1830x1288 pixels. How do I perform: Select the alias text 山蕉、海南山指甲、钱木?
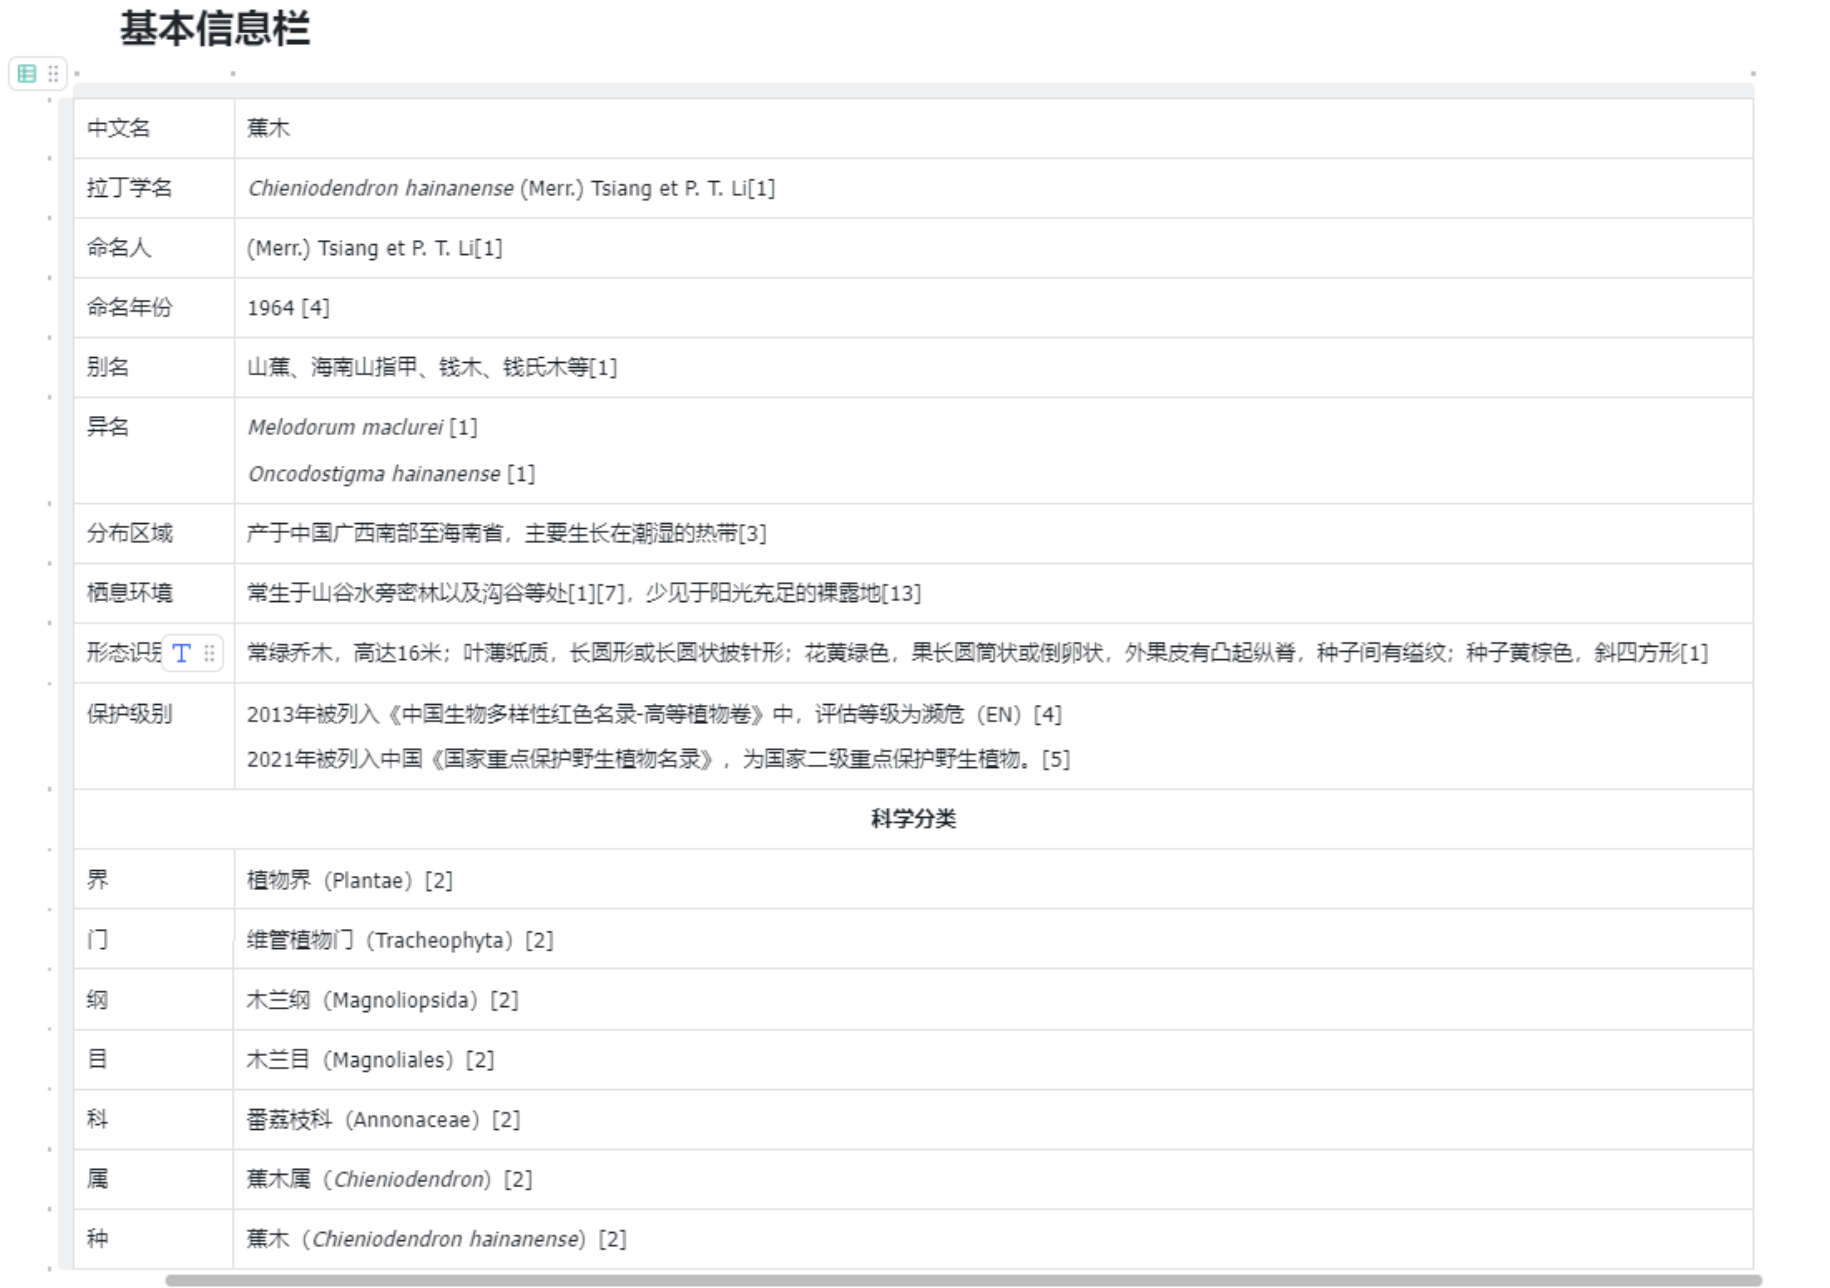coord(364,367)
